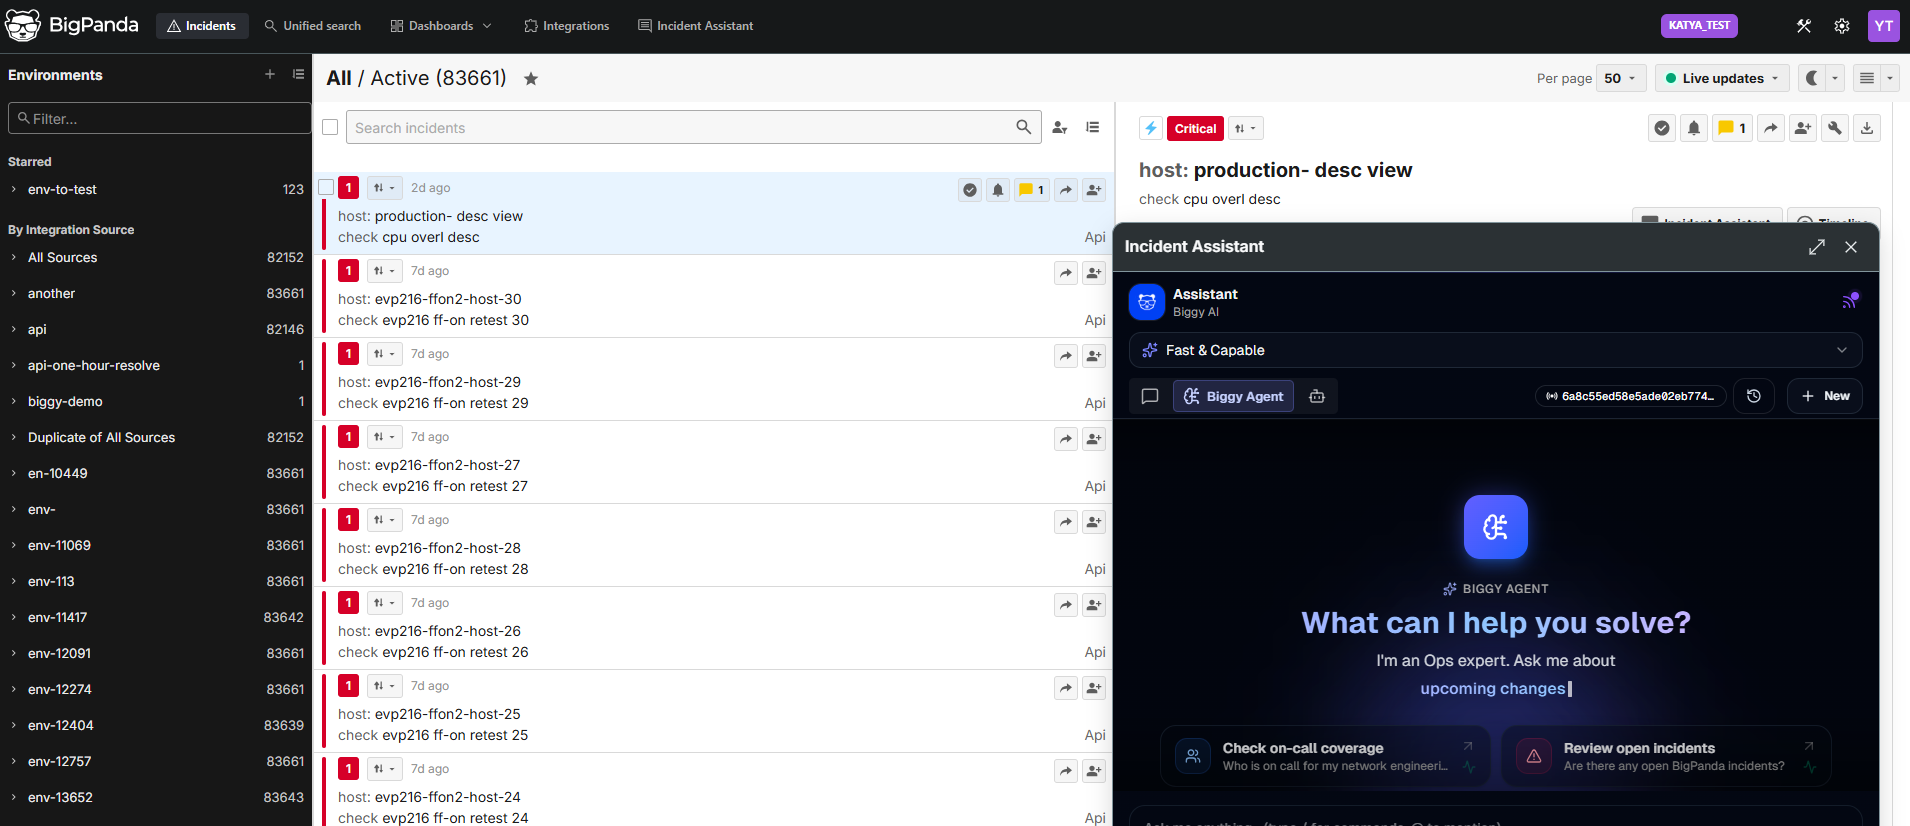Click the Critical severity badge
Screen dimensions: 1910x826
tap(1195, 128)
